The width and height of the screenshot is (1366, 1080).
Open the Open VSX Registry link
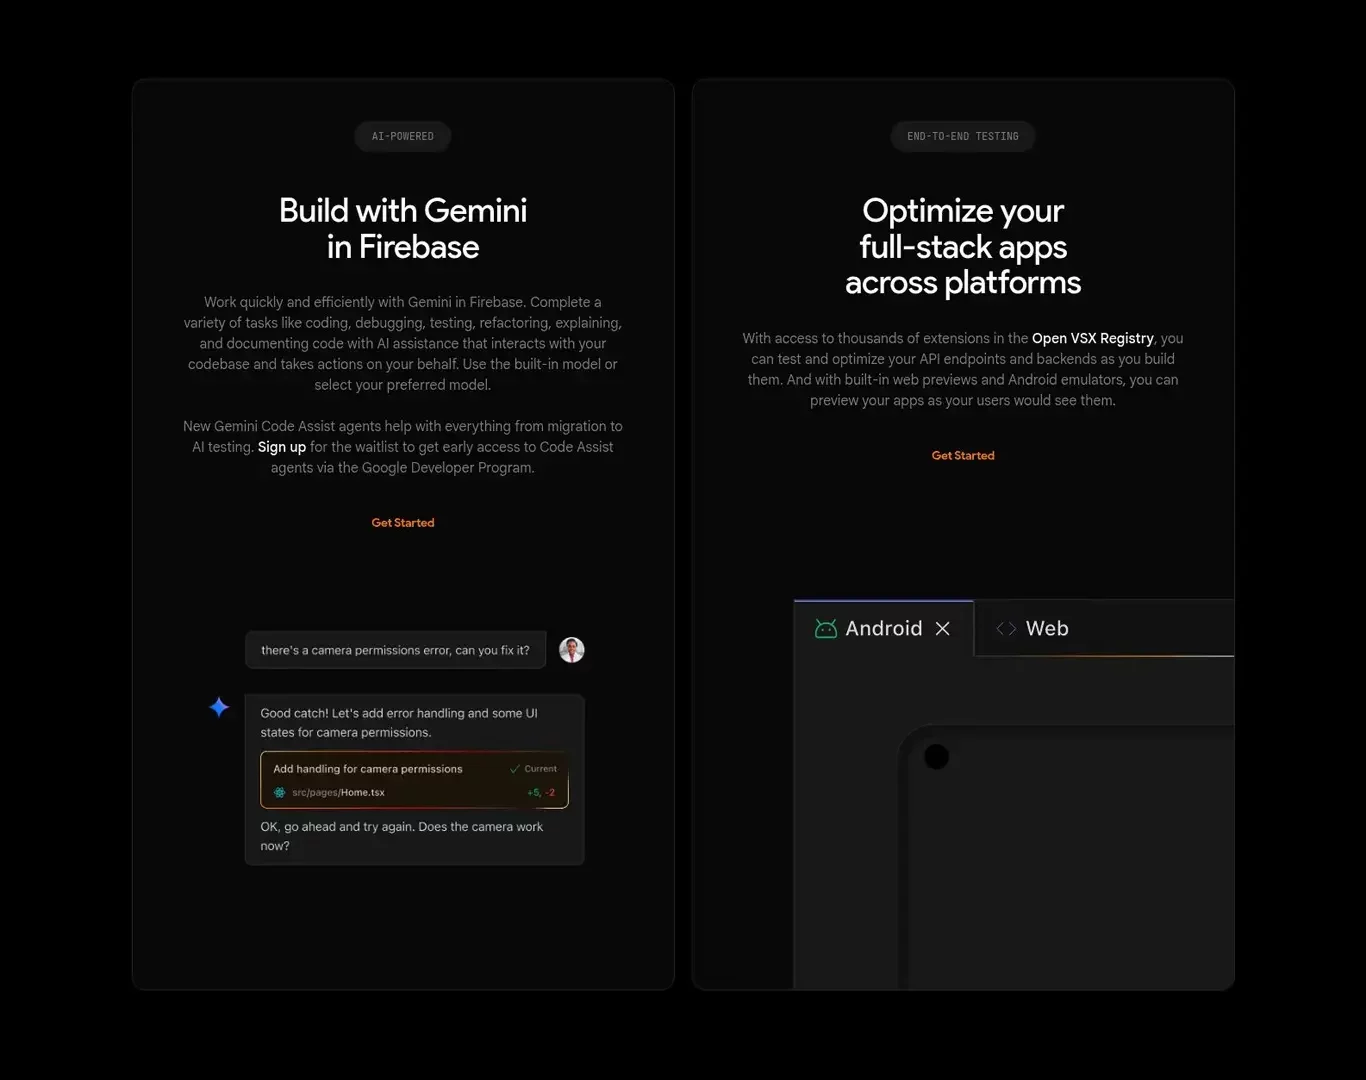click(x=1093, y=338)
